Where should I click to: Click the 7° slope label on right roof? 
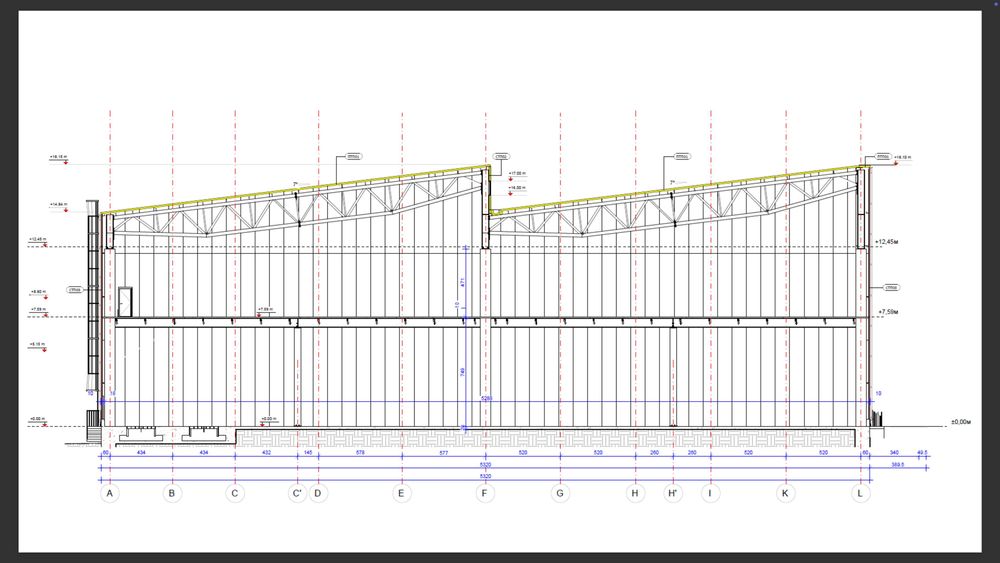(x=672, y=183)
